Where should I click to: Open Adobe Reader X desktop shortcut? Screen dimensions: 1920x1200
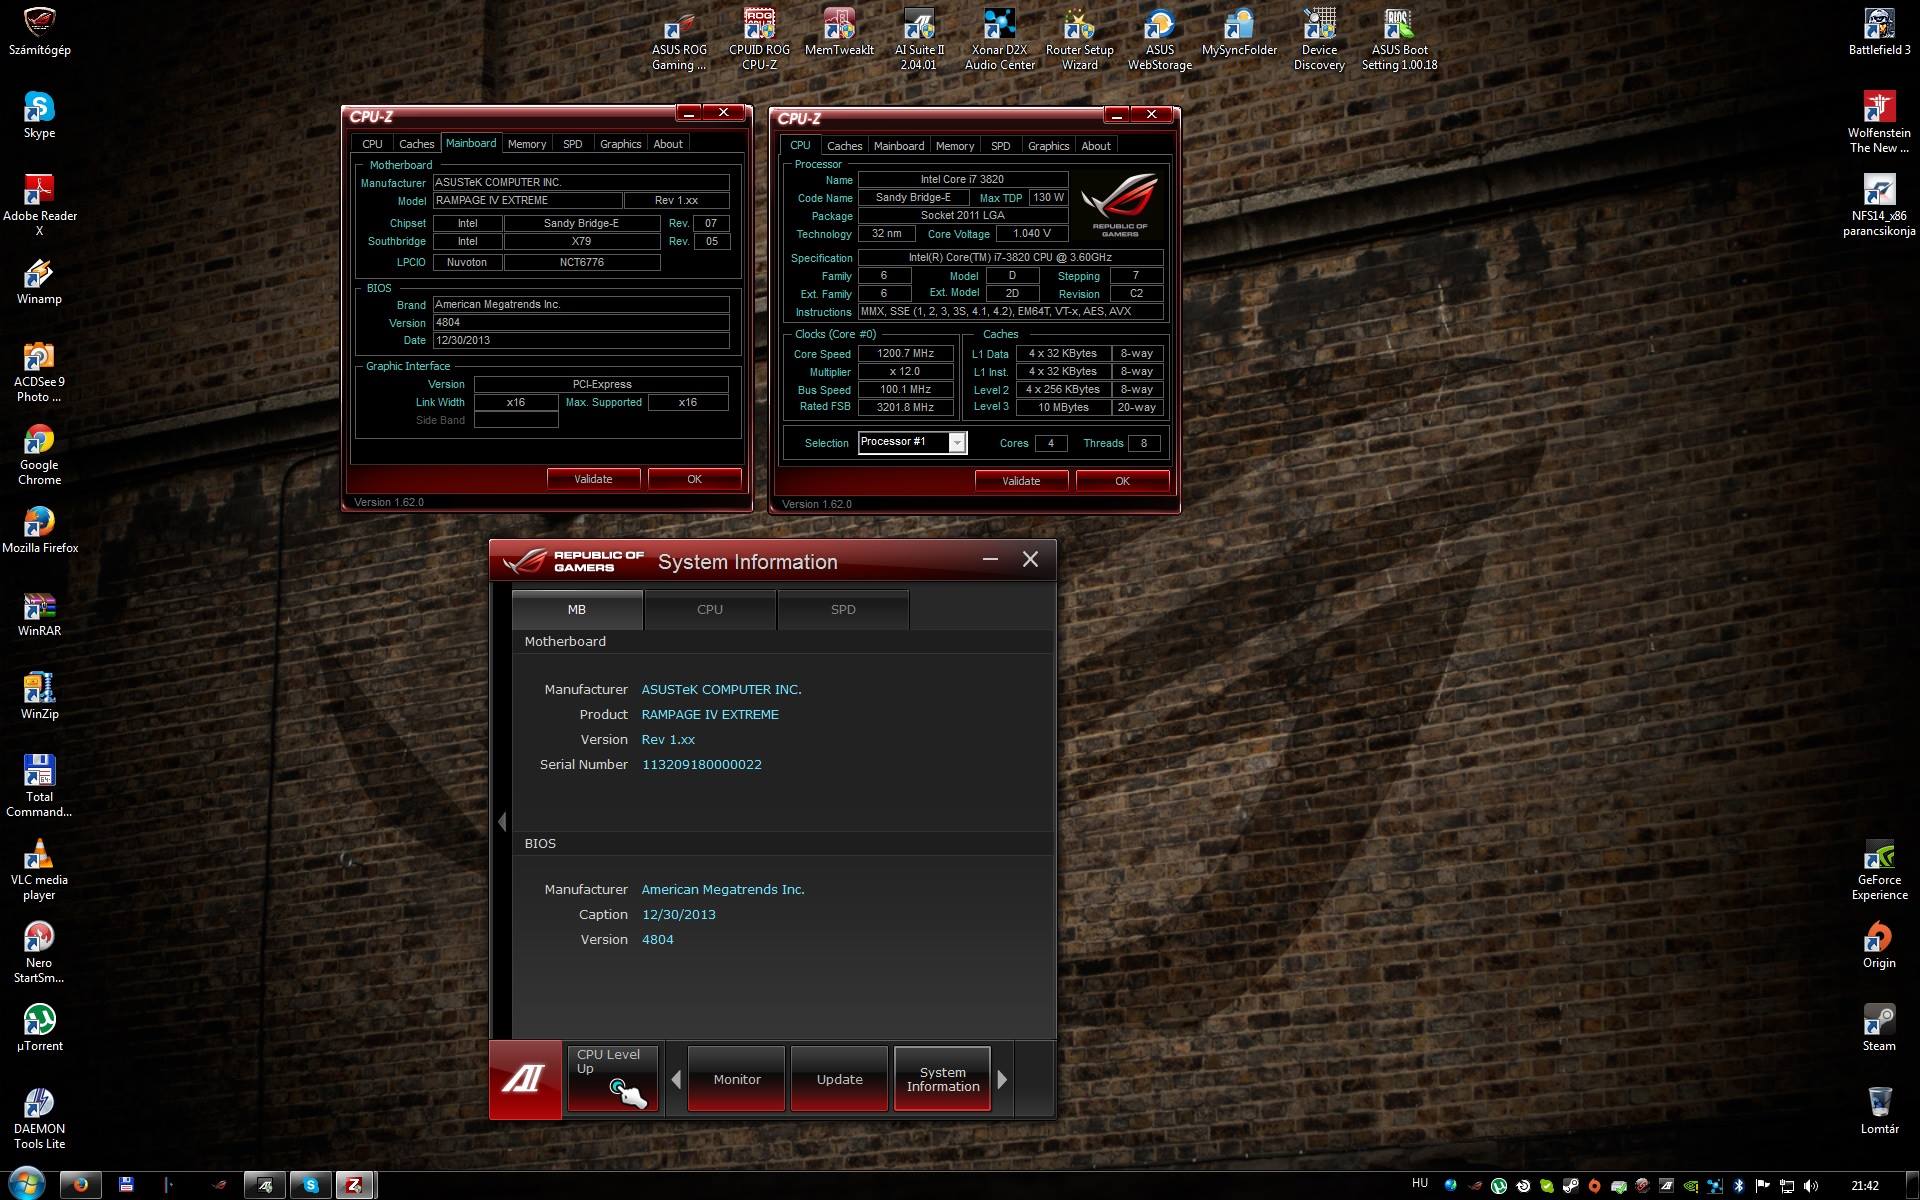point(39,206)
